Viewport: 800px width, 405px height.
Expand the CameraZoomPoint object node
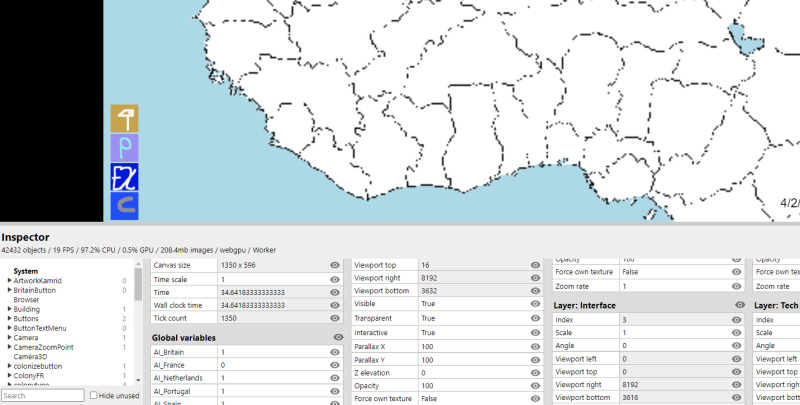tap(10, 347)
